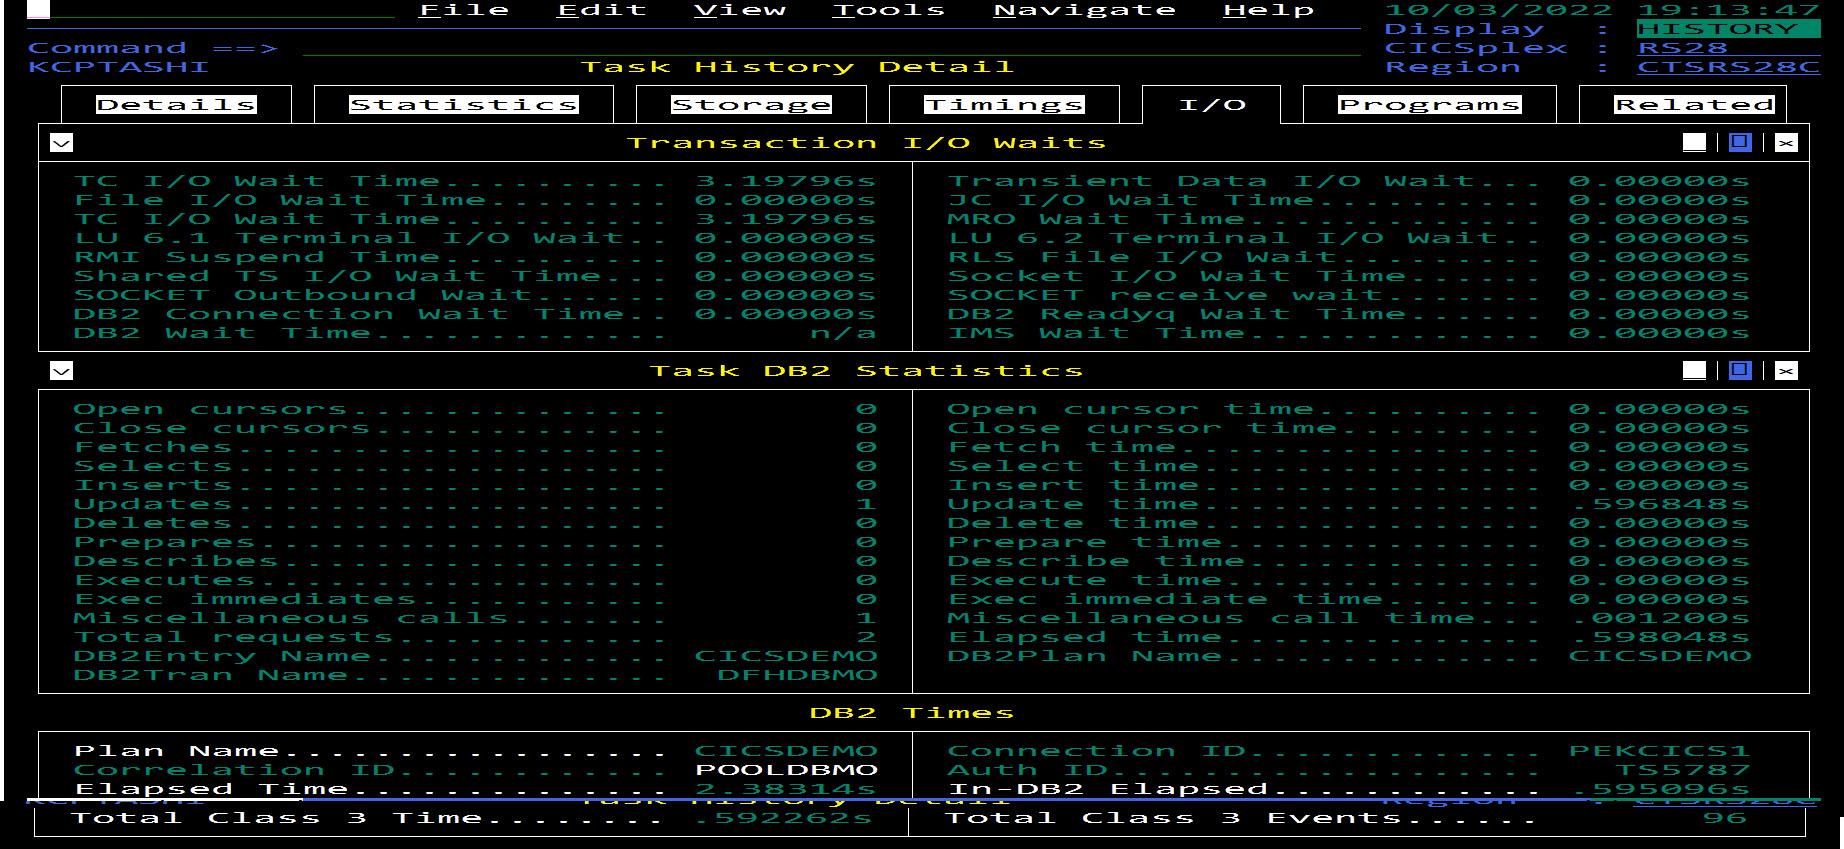Collapse the Transaction I/O Waits panel
Screen dimensions: 1844x849
[61, 143]
